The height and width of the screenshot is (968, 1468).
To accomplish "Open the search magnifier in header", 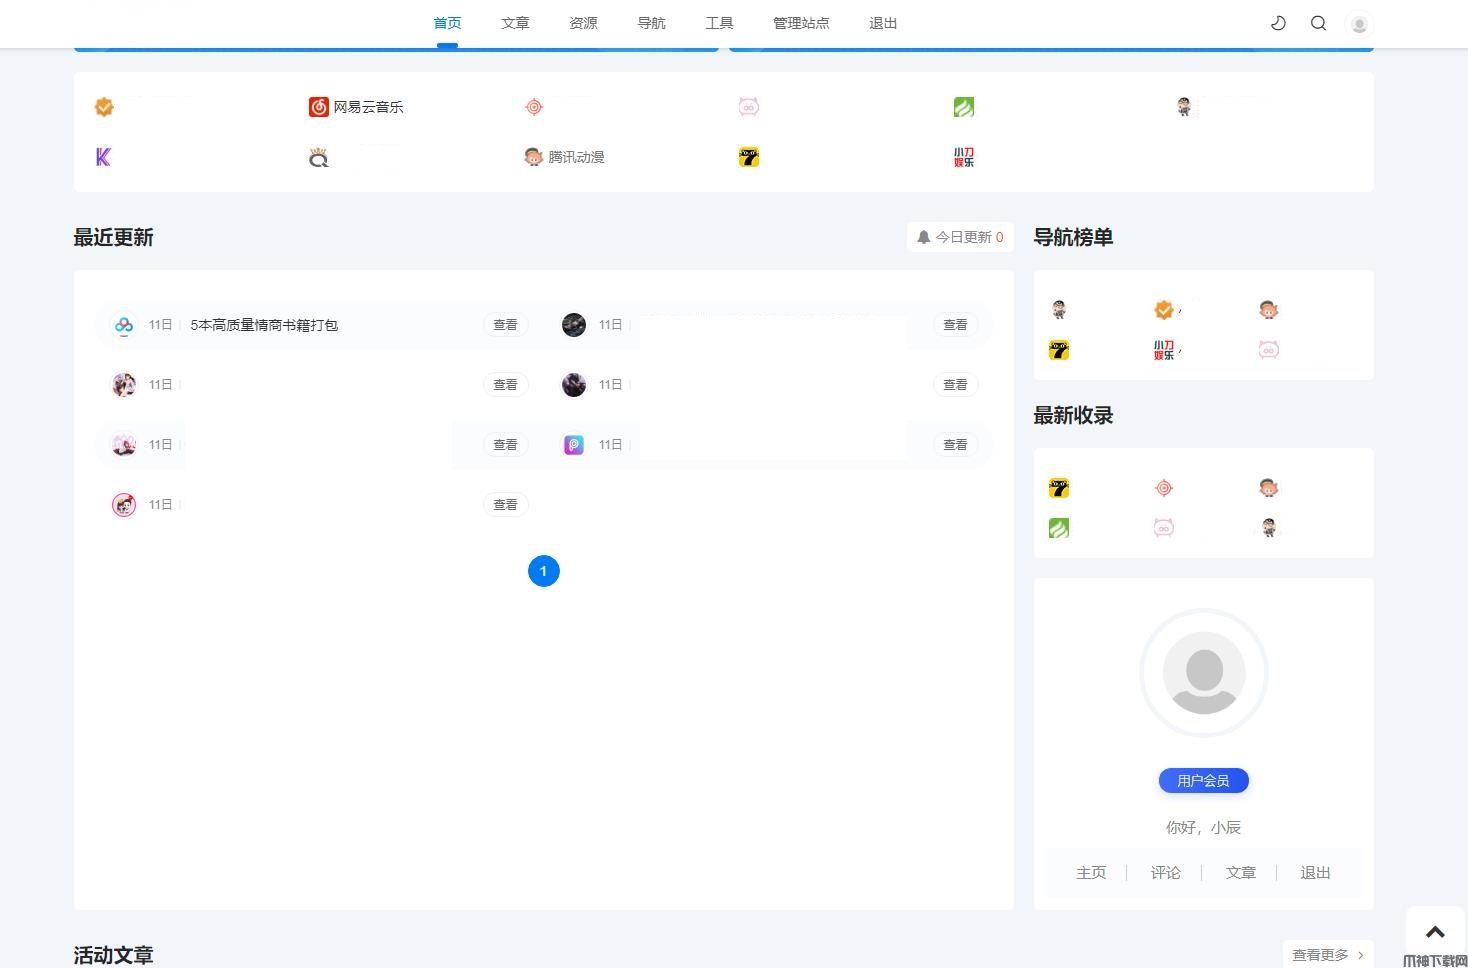I will (1318, 23).
